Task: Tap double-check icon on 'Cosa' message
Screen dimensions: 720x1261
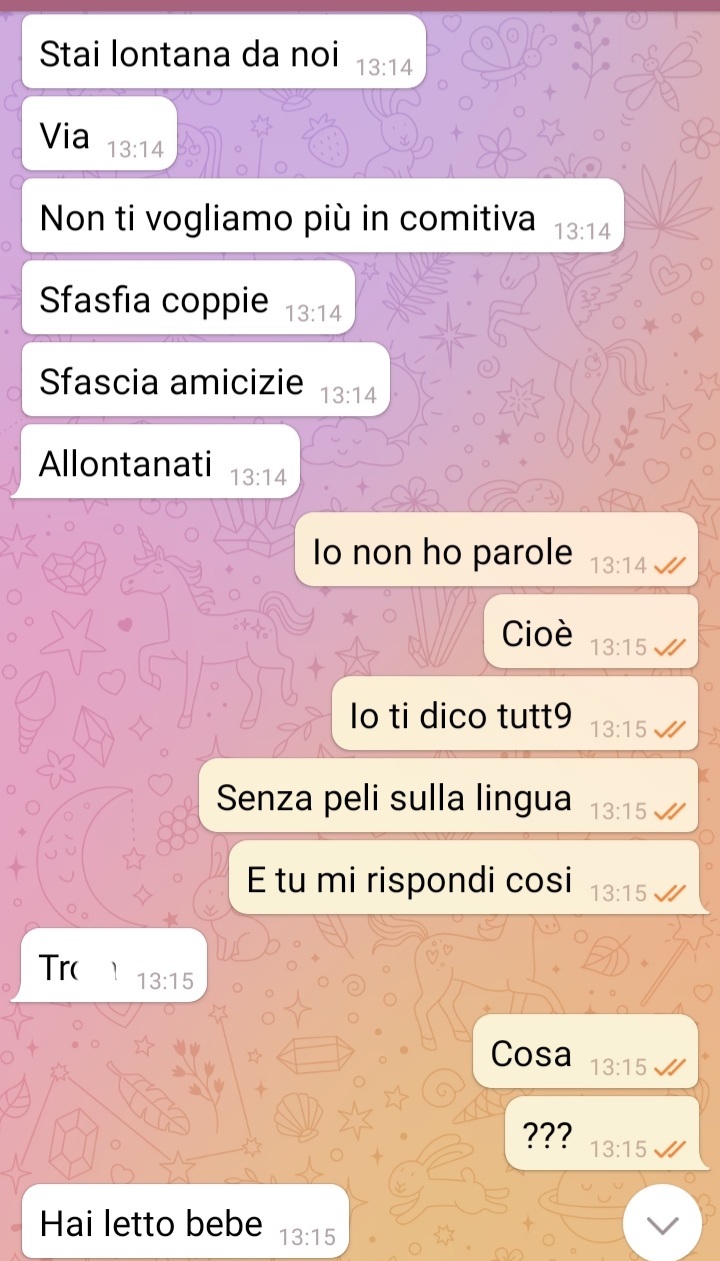Action: [670, 1068]
